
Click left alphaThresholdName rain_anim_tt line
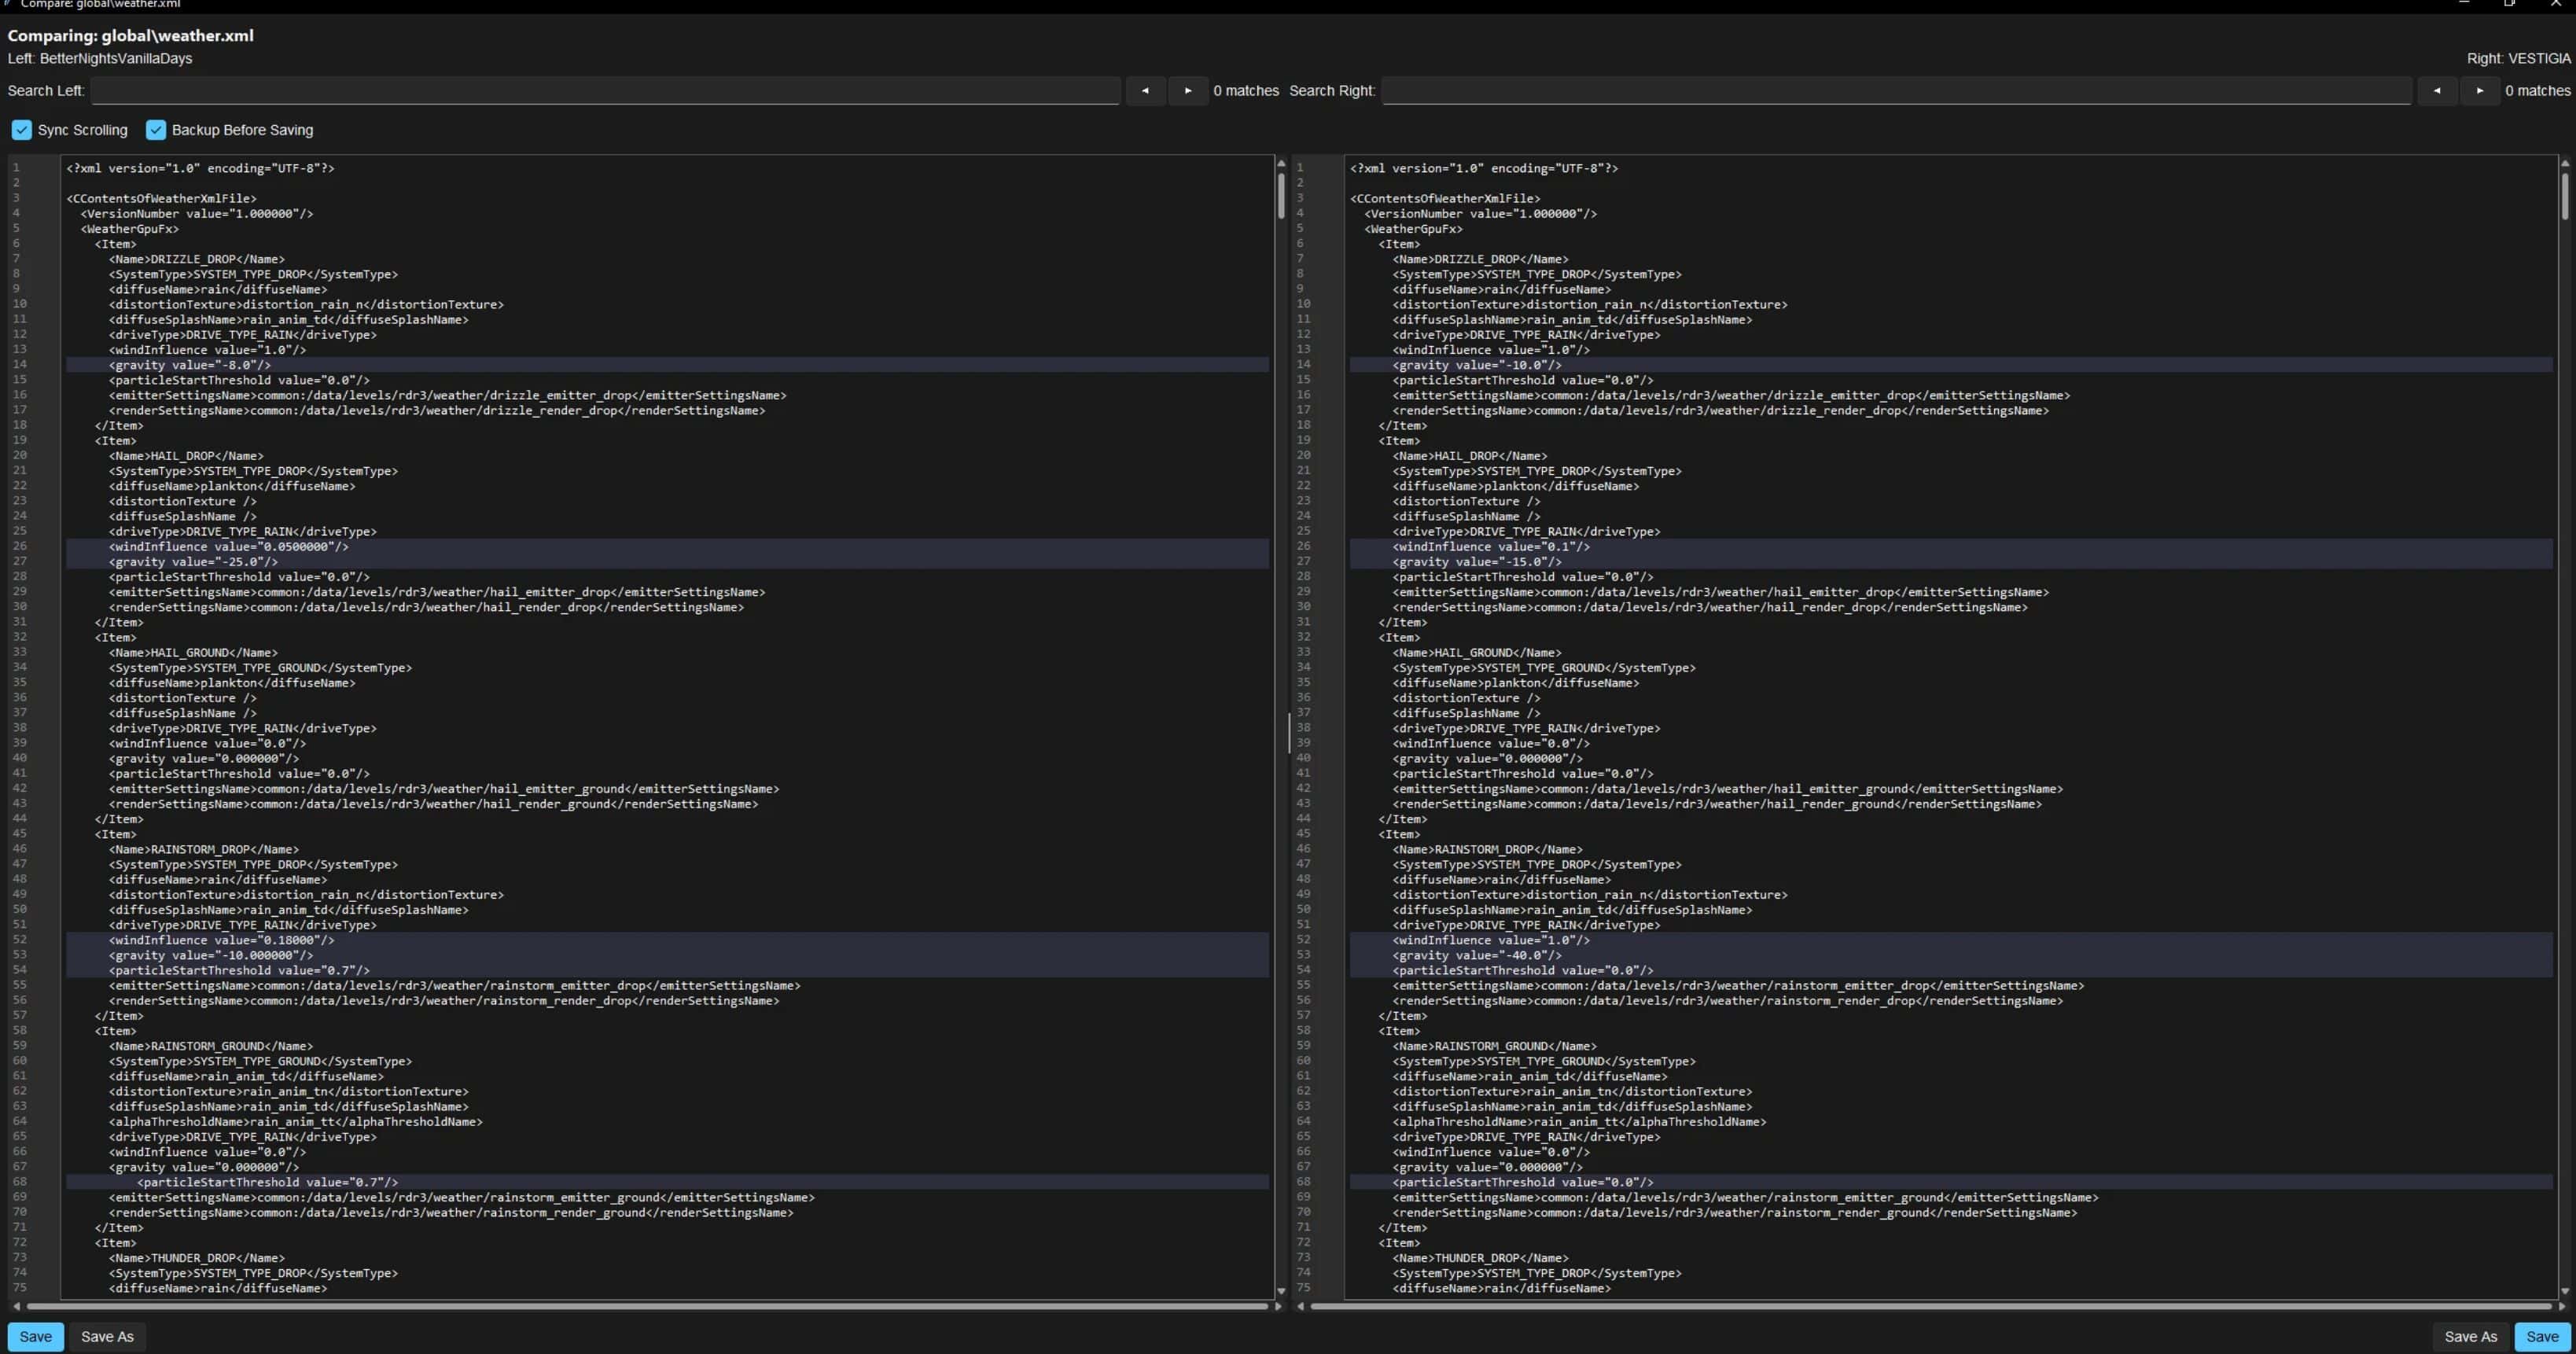point(296,1122)
